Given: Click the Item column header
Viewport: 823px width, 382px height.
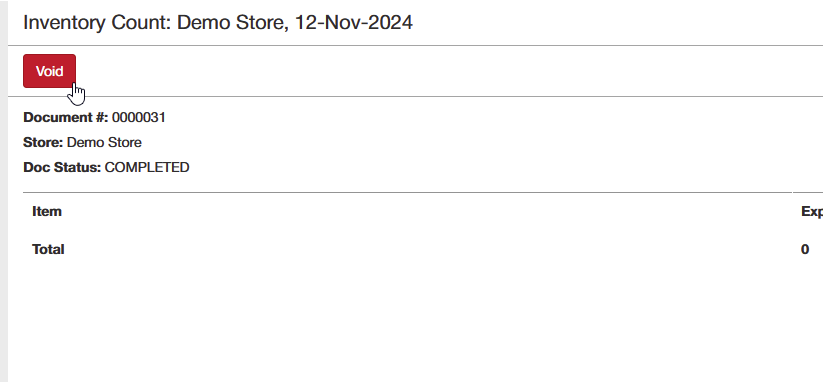Looking at the screenshot, I should pyautogui.click(x=47, y=211).
